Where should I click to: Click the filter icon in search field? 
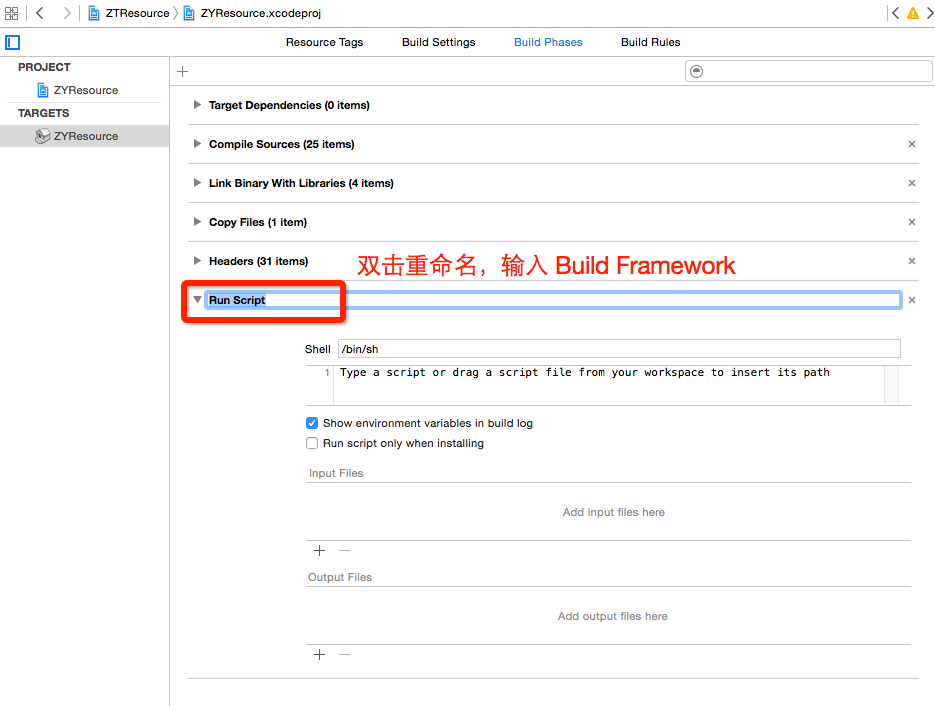(696, 72)
